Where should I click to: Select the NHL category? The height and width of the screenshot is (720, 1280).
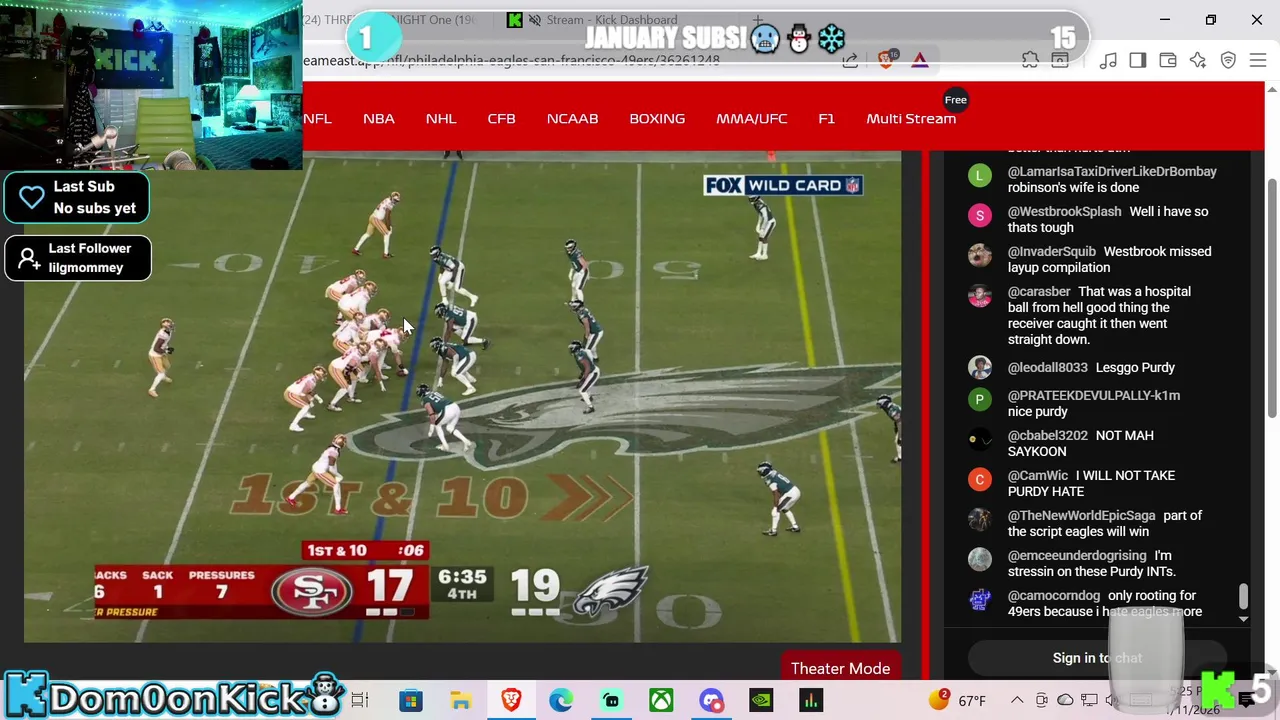pyautogui.click(x=441, y=118)
